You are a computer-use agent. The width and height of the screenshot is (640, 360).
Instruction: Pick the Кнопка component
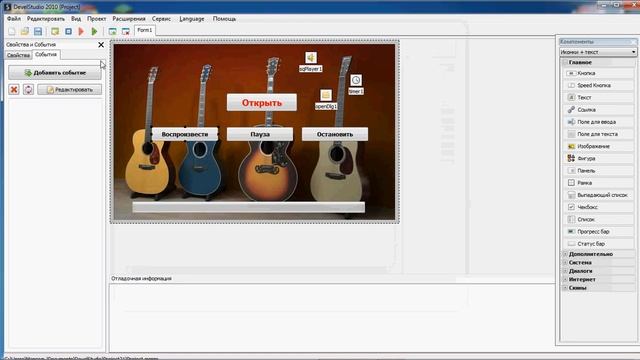[598, 73]
